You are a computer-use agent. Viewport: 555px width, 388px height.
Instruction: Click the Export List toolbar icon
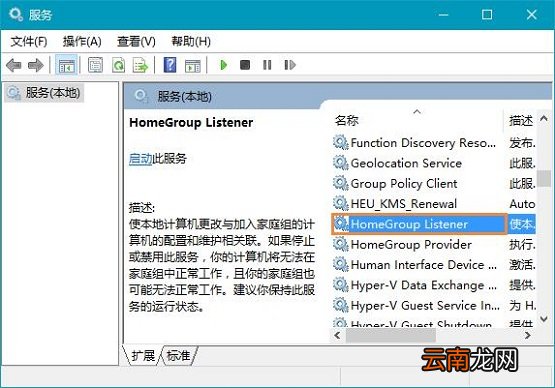pyautogui.click(x=140, y=65)
